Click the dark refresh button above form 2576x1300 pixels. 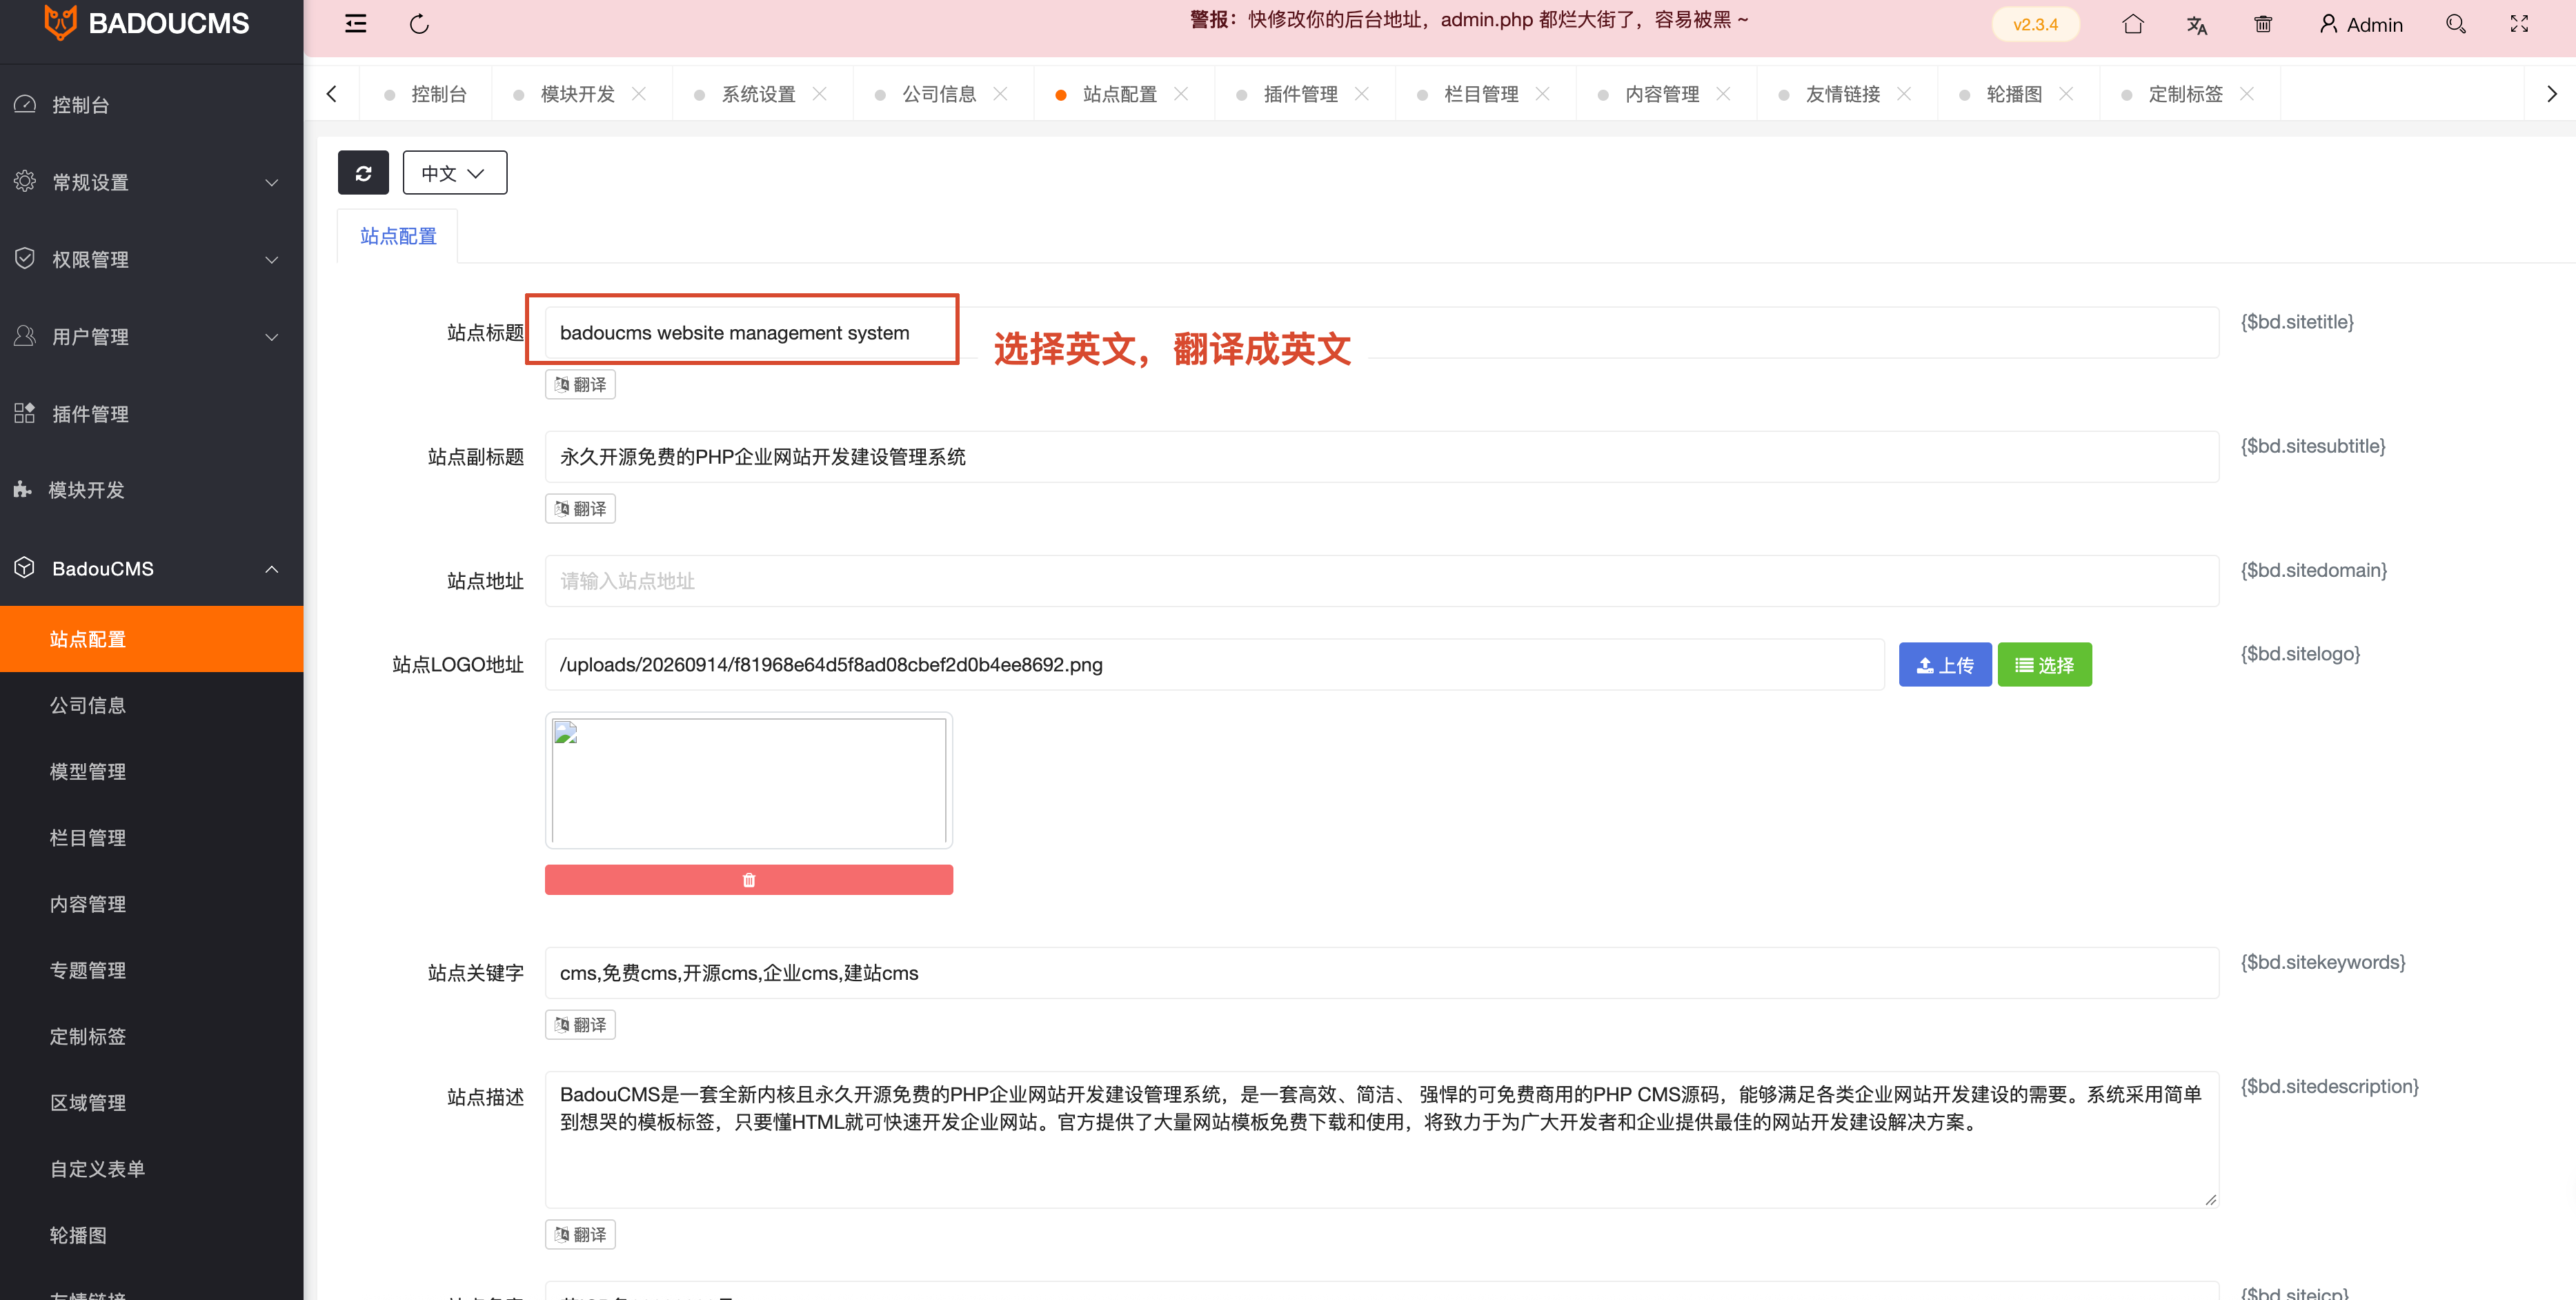[x=363, y=173]
